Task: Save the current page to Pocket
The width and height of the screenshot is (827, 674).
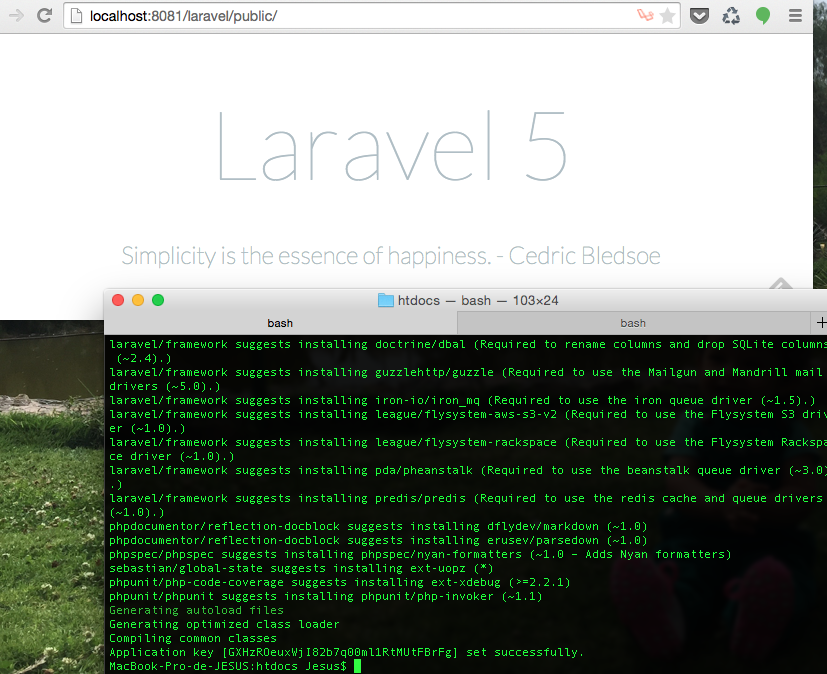Action: tap(699, 16)
